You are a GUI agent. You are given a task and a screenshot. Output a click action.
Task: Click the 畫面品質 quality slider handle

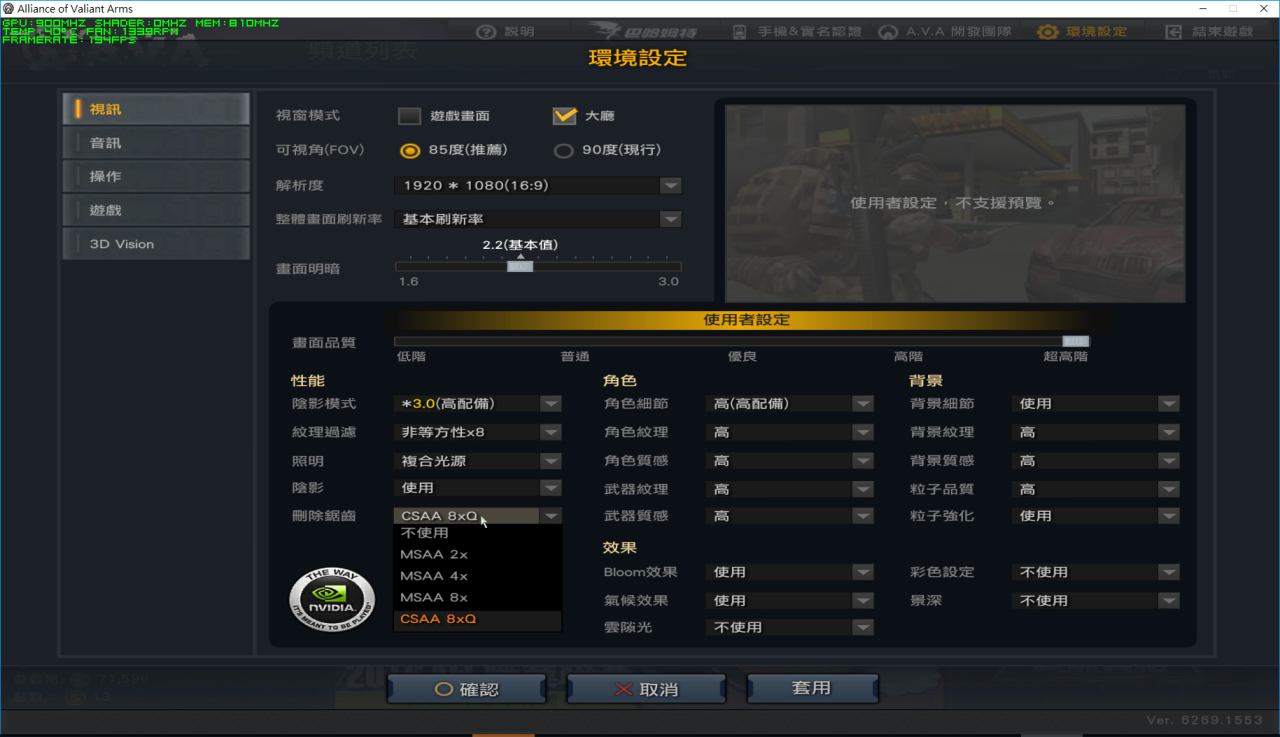[x=1076, y=342]
